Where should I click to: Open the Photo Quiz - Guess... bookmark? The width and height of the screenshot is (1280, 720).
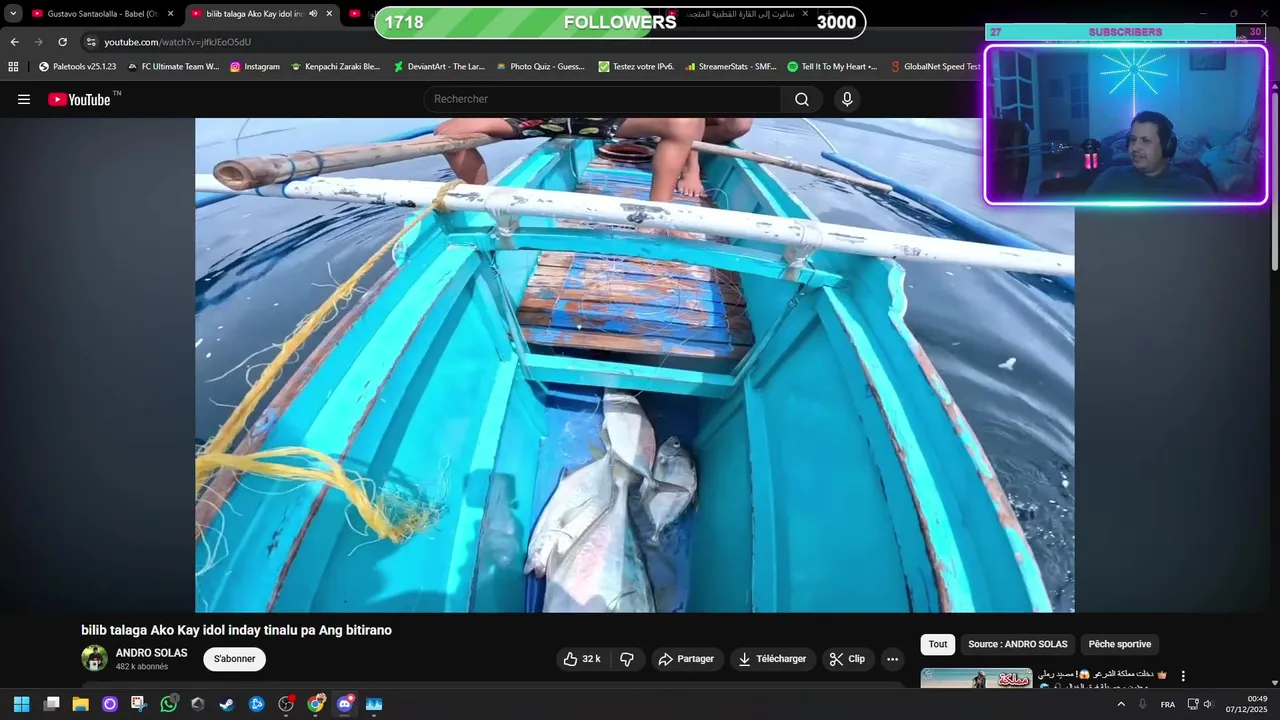[x=540, y=67]
